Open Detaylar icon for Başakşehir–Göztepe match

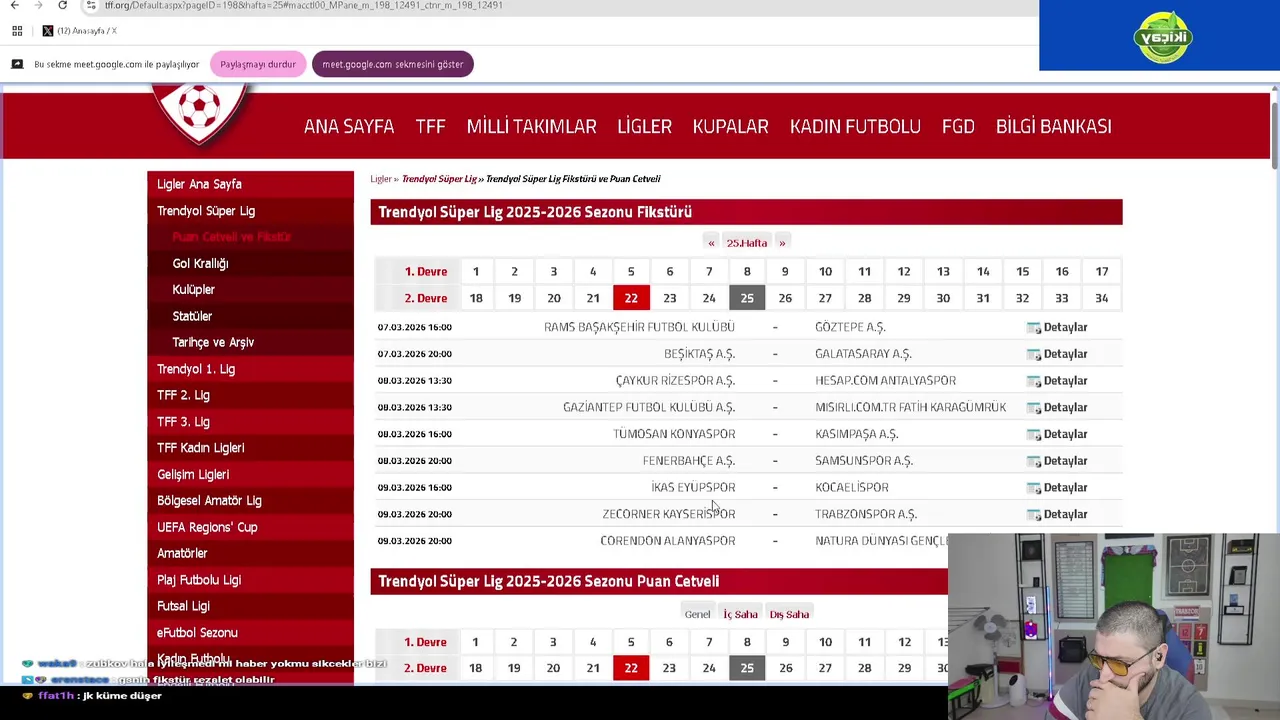(x=1034, y=328)
